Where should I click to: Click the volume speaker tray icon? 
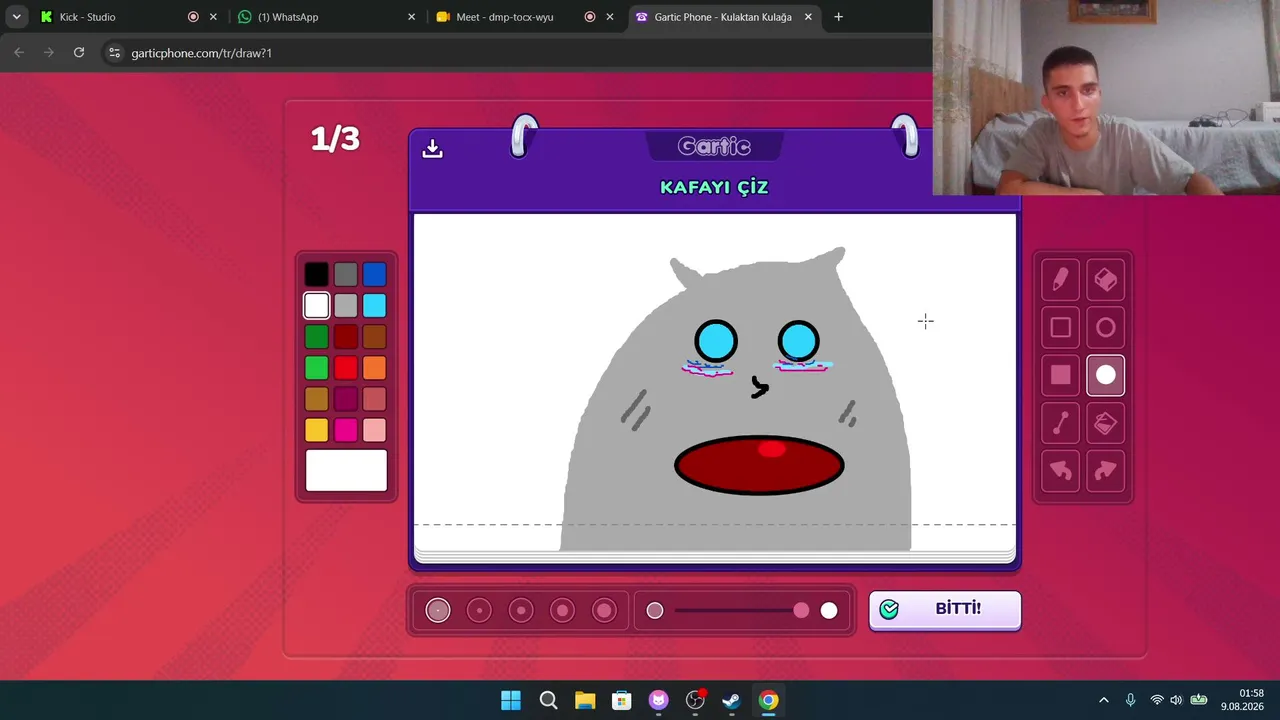tap(1176, 700)
